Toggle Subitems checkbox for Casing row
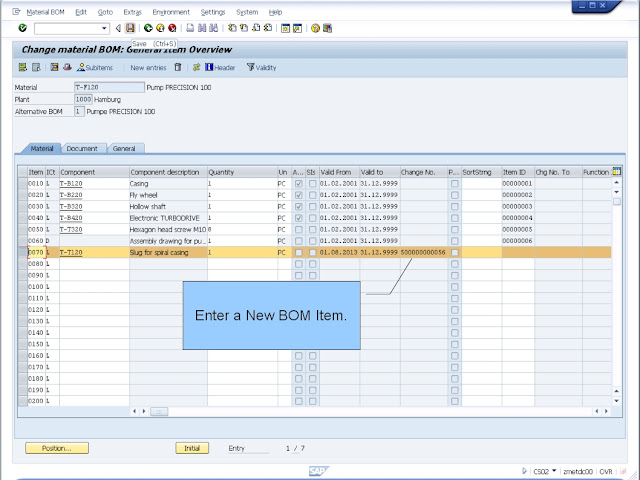 pos(313,184)
